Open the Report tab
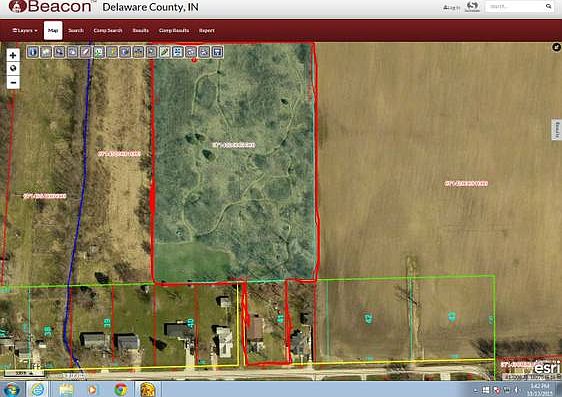 click(207, 30)
